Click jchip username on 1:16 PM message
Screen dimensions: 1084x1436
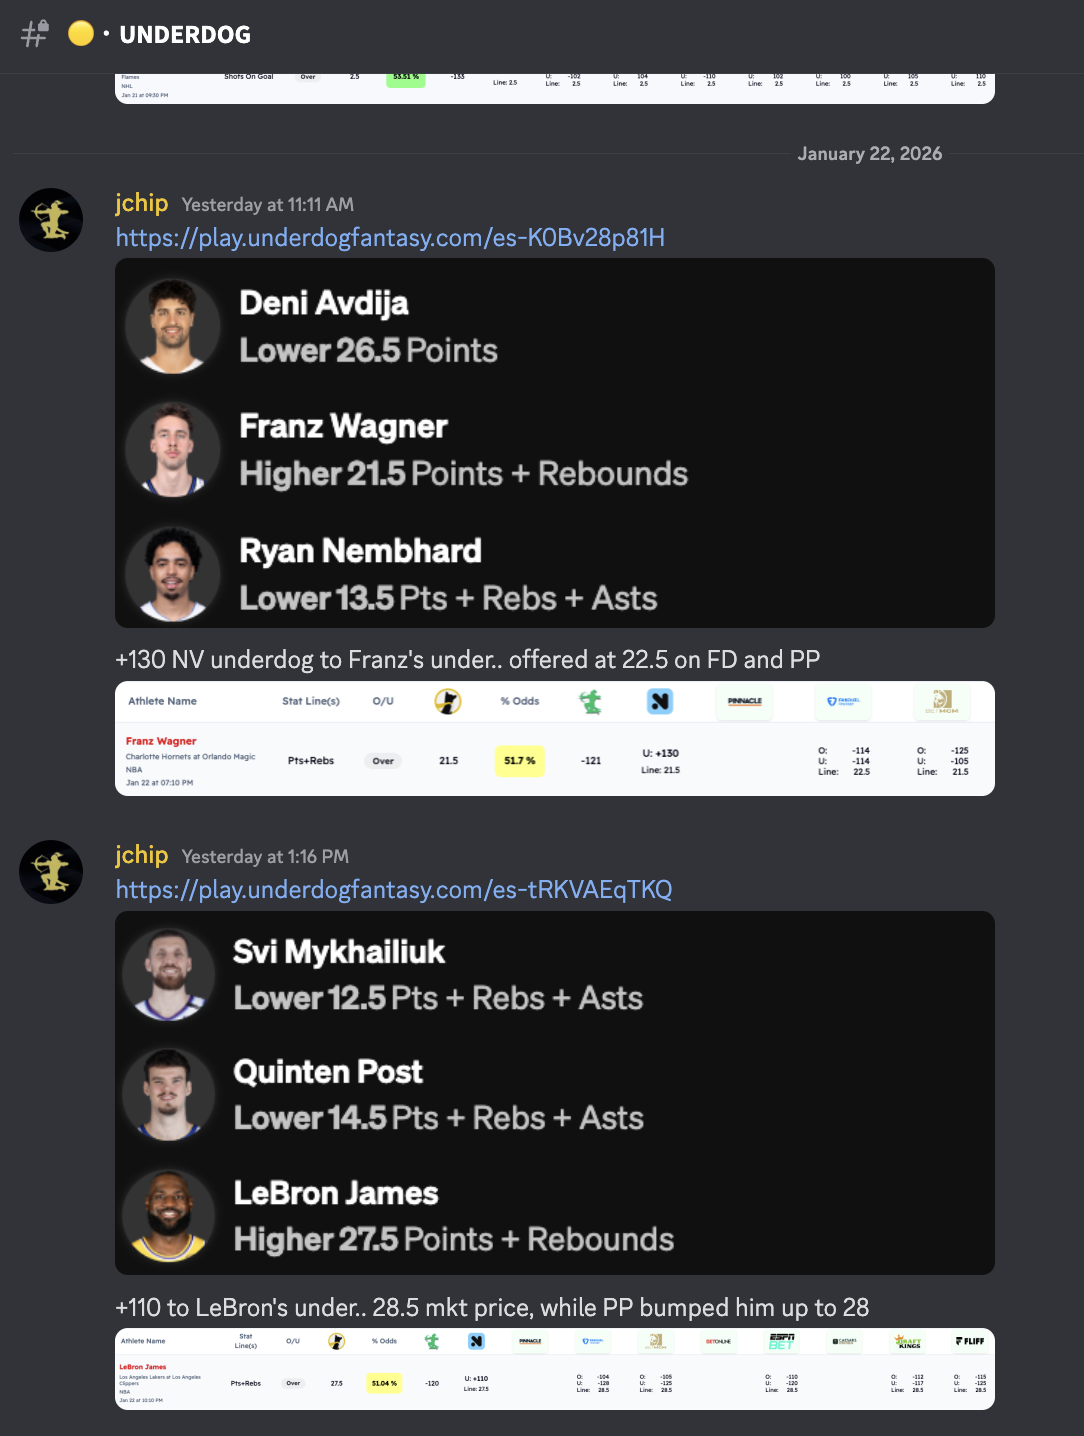pos(141,855)
